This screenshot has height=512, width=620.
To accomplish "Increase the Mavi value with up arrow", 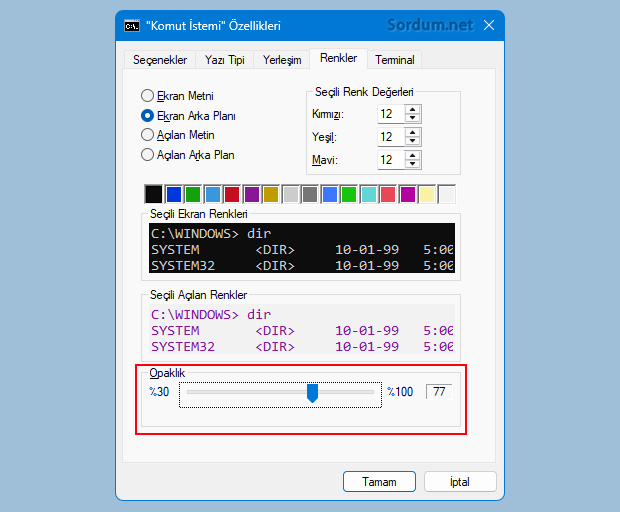I will (412, 155).
